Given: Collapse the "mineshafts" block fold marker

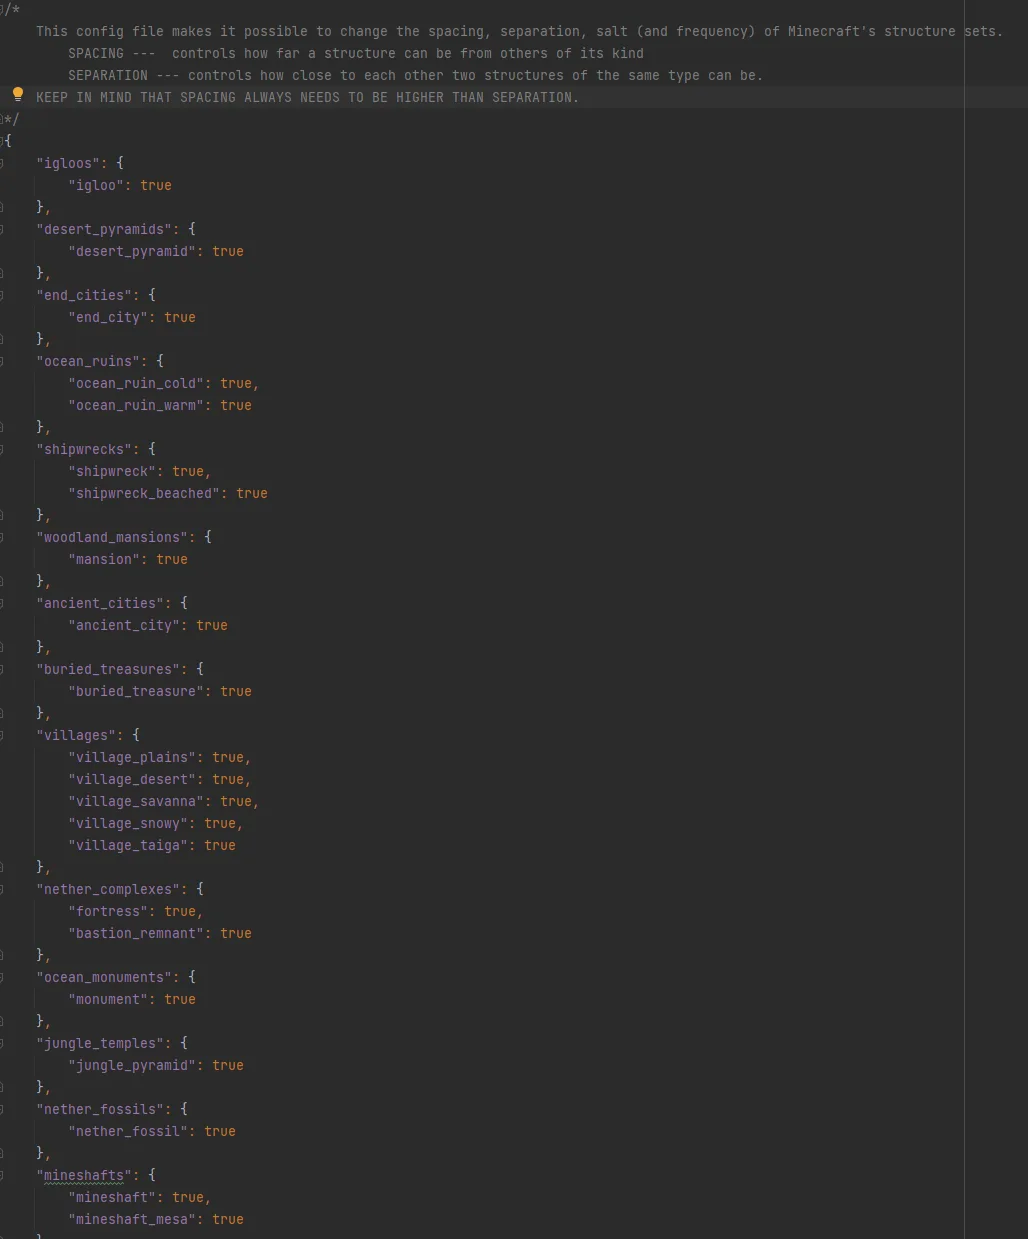Looking at the screenshot, I should (x=2, y=1175).
